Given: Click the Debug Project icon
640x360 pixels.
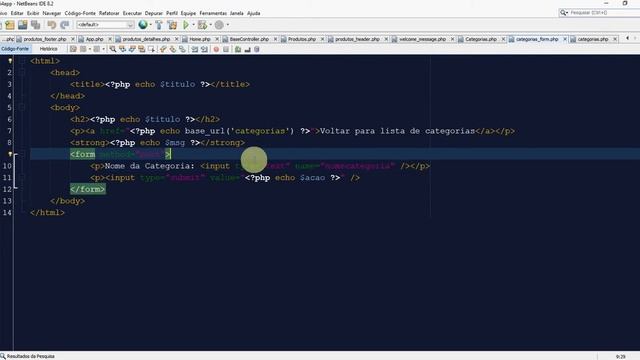Looking at the screenshot, I should coord(202,25).
